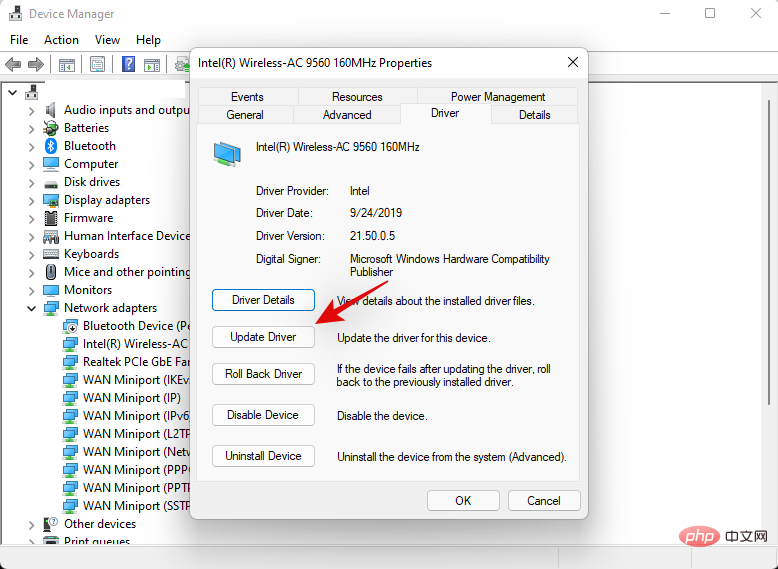Expand the Batteries node
The height and width of the screenshot is (569, 778).
(x=32, y=129)
